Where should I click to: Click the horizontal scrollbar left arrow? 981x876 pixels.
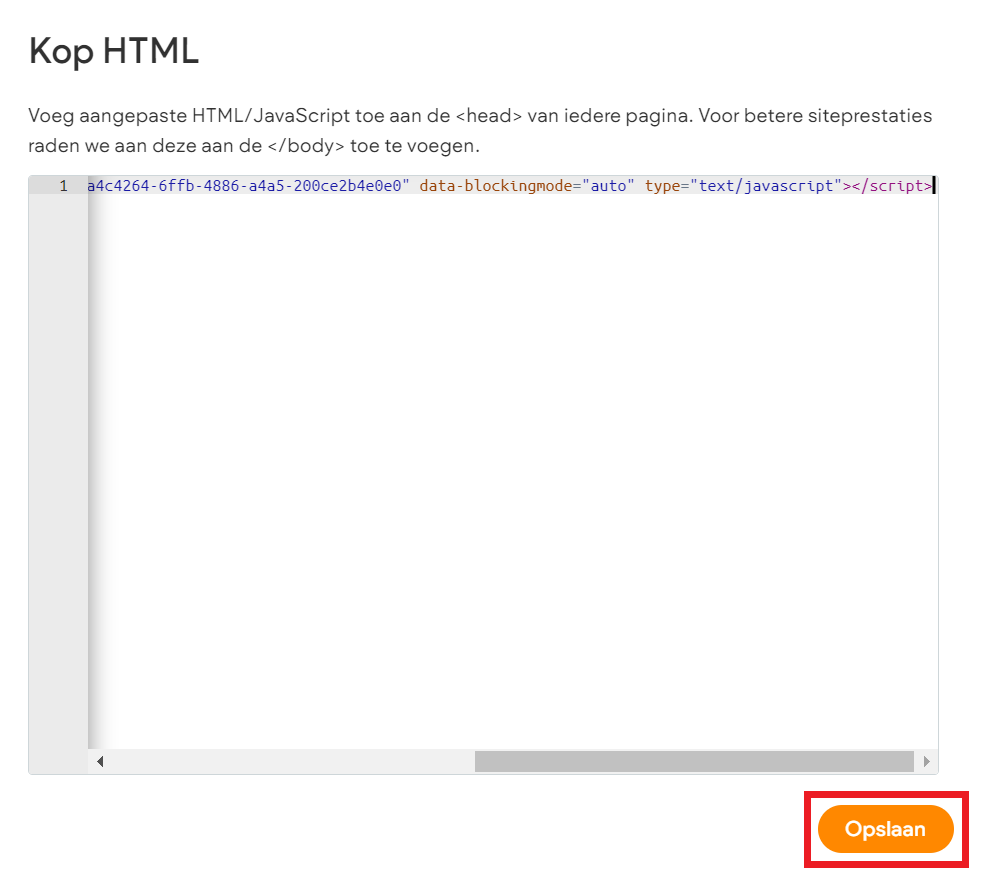click(x=100, y=762)
